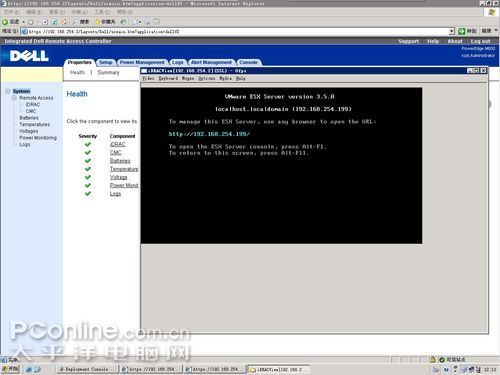Open the Alert Management tab
This screenshot has height=375, width=500.
(x=211, y=62)
